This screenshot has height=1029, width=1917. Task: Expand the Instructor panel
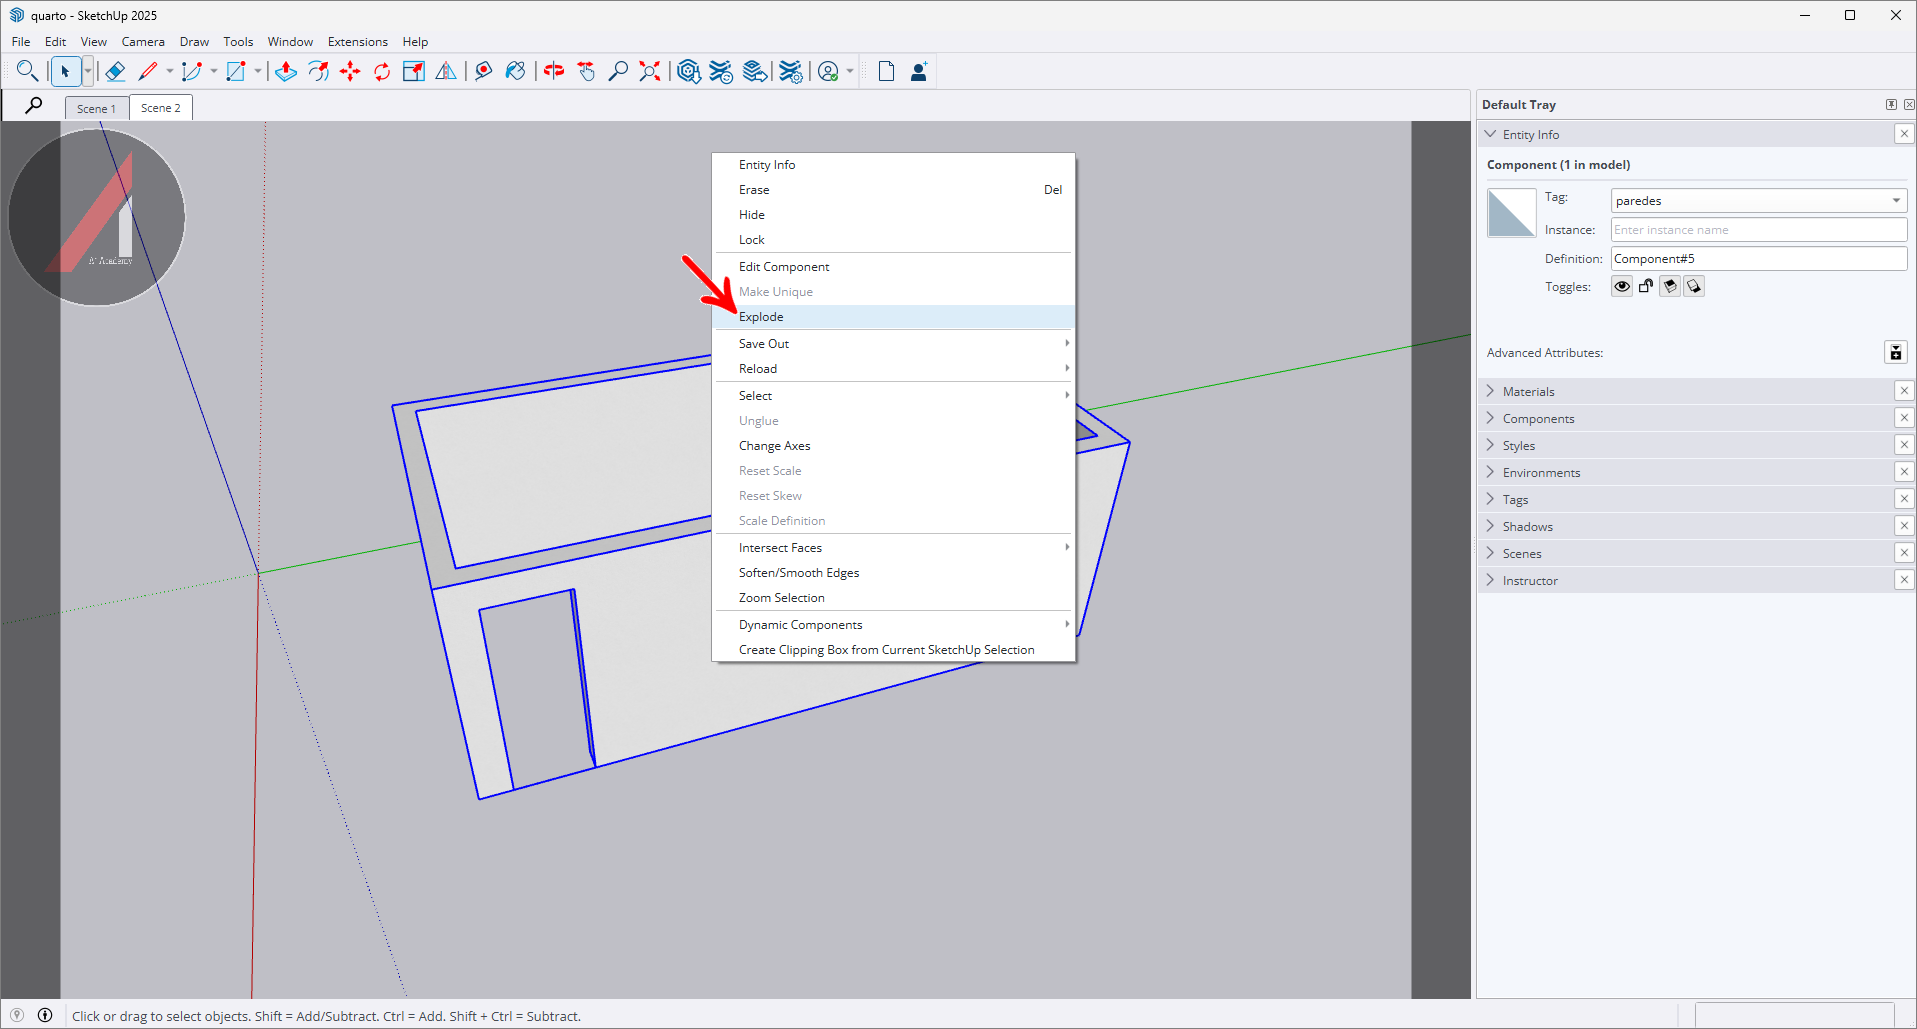(x=1490, y=580)
